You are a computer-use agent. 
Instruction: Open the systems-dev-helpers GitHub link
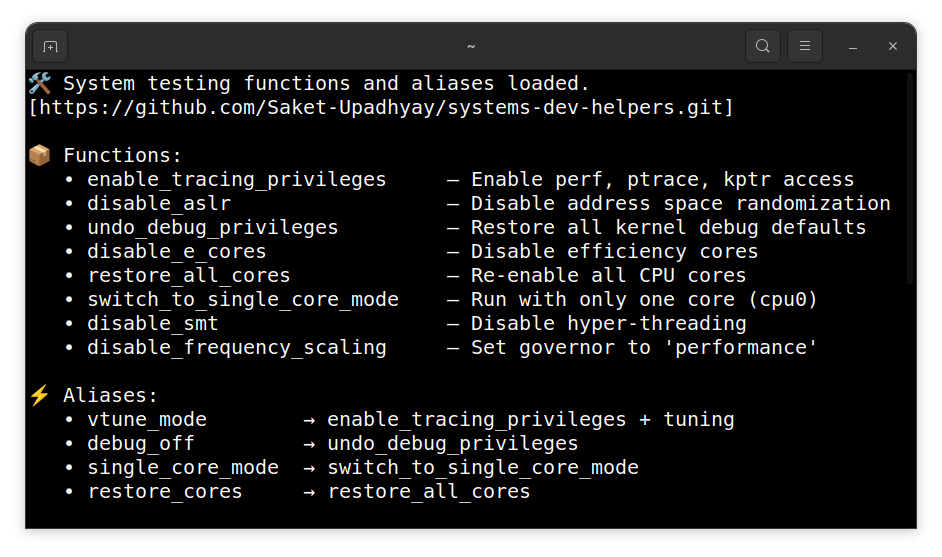pos(381,107)
